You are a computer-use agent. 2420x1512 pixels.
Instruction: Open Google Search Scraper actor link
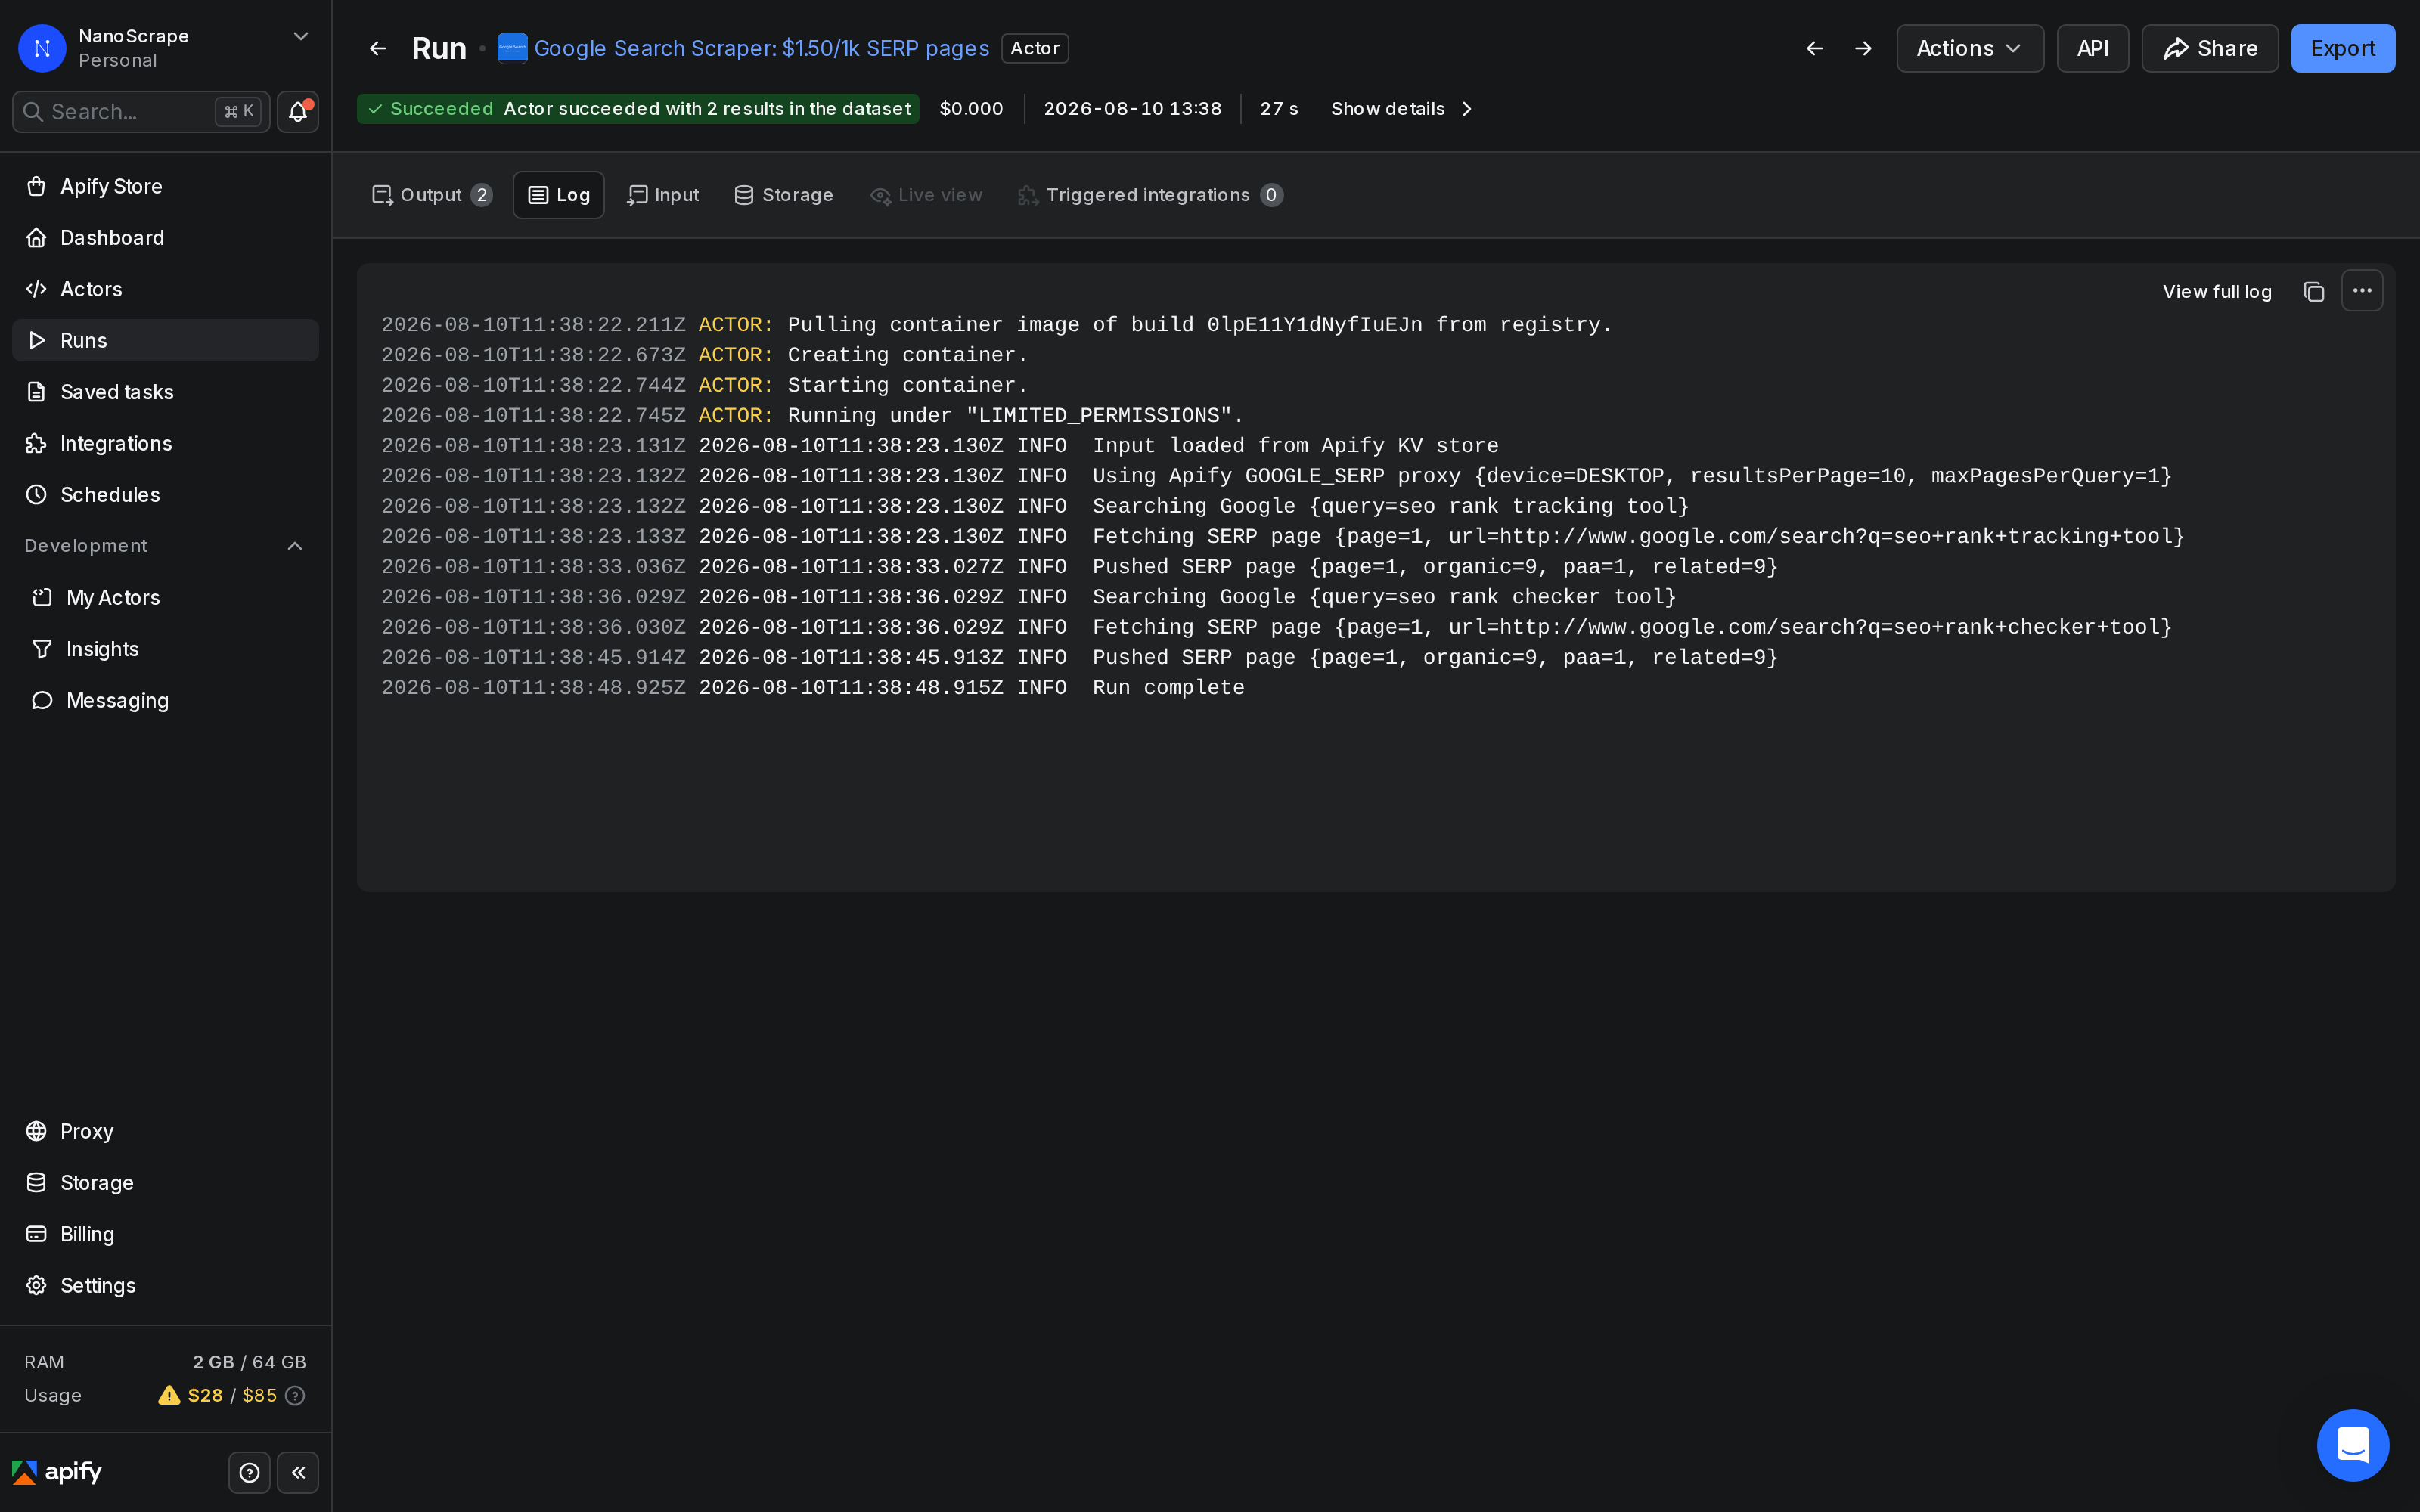click(x=761, y=48)
